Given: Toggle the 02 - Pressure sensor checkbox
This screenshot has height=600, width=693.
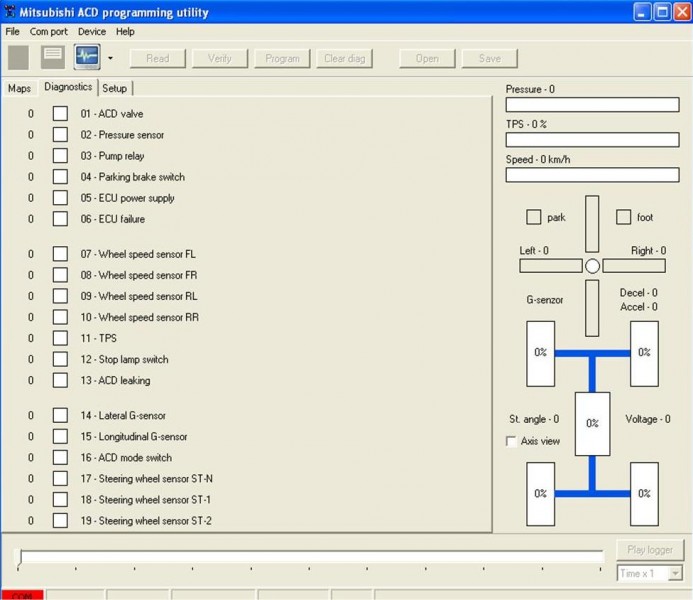Looking at the screenshot, I should (x=60, y=135).
